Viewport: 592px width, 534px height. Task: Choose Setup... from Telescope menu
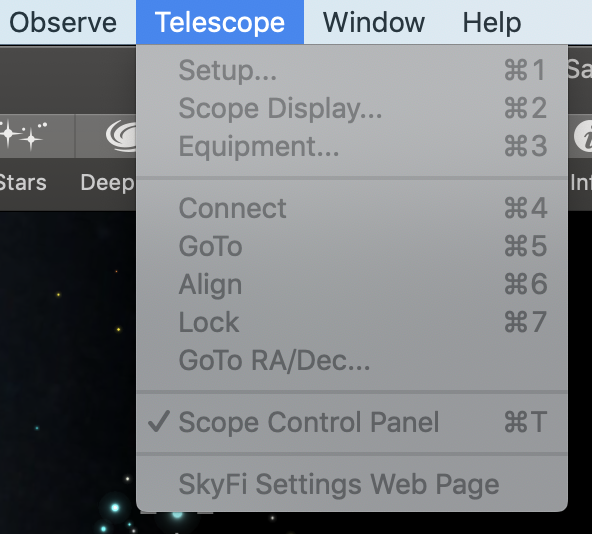point(352,70)
